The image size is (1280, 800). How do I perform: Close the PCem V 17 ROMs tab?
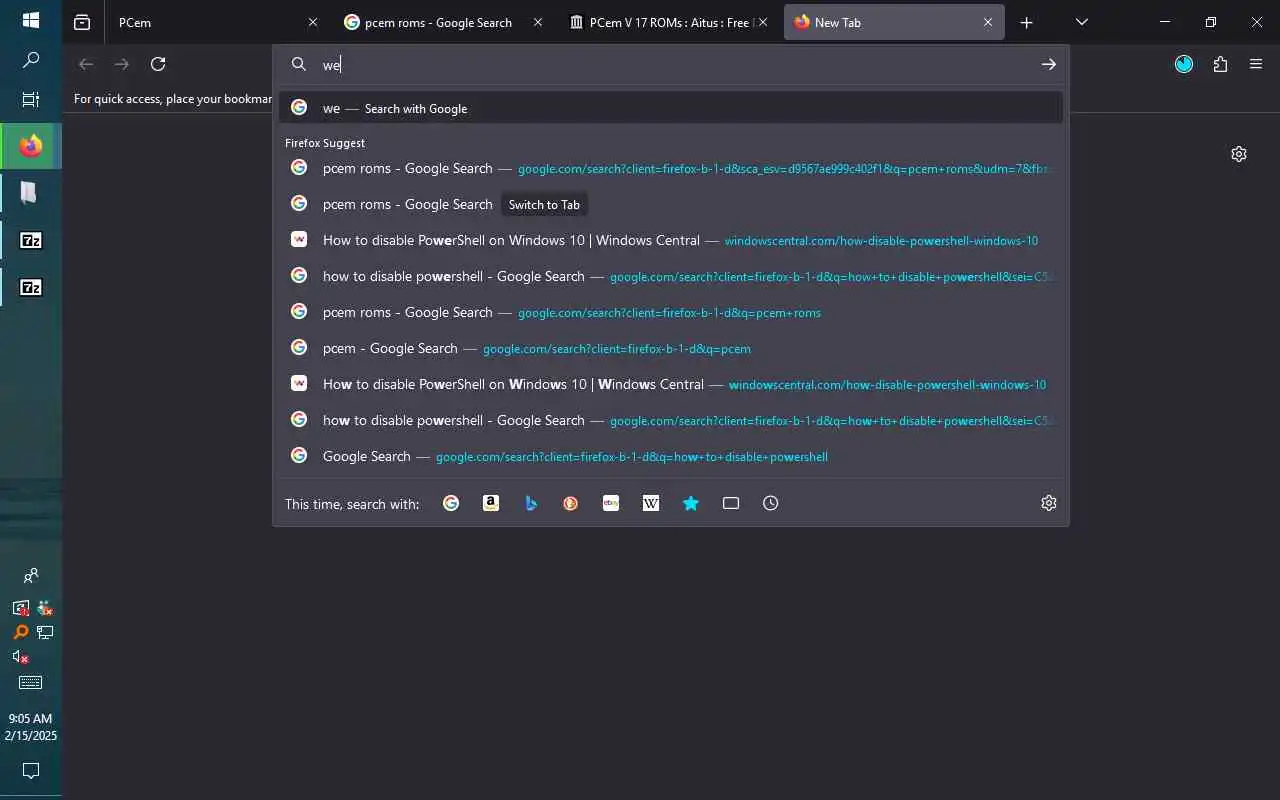tap(764, 22)
